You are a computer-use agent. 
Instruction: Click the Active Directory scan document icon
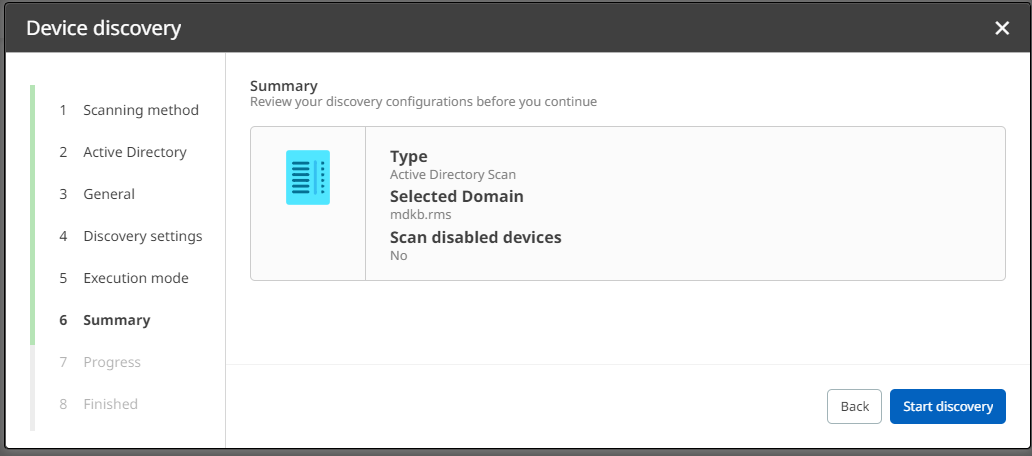point(308,178)
